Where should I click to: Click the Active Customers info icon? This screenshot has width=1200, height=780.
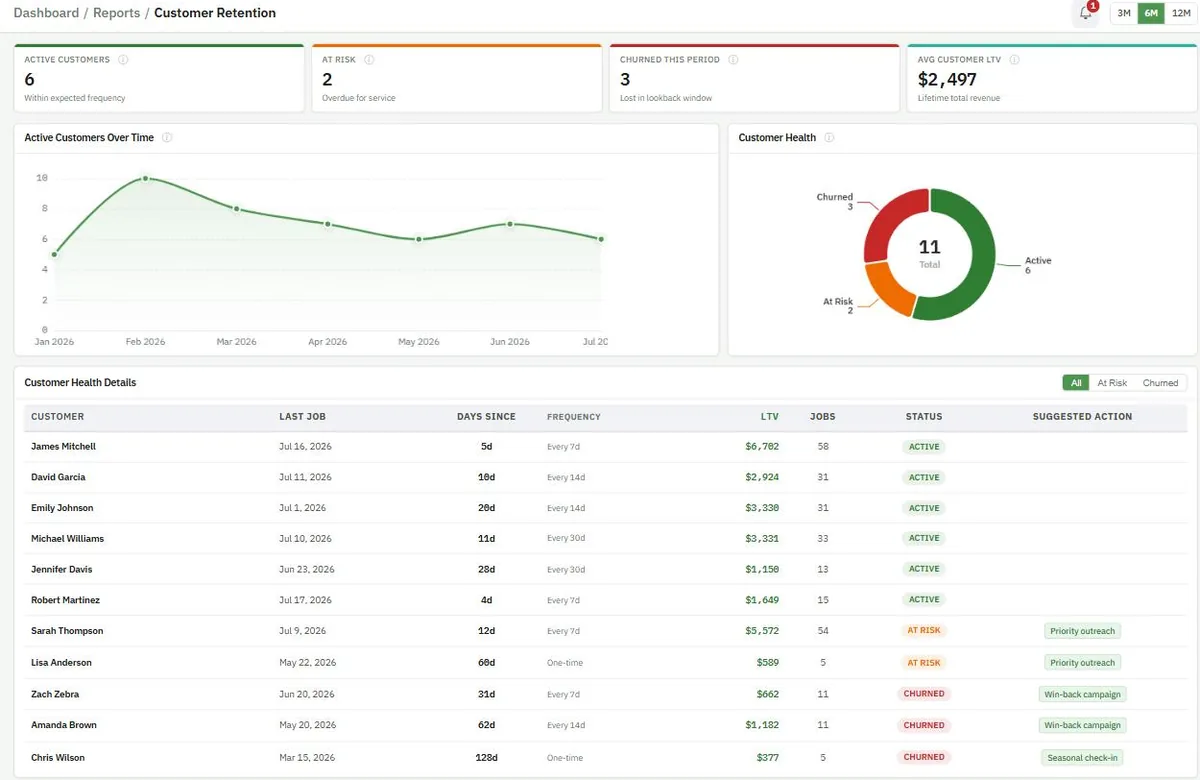(123, 60)
